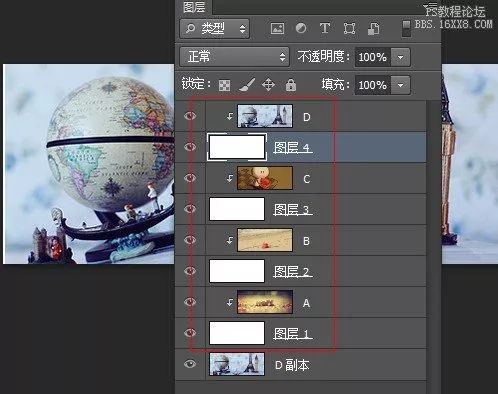Select layer C thumbnail
498x394 pixels.
(265, 178)
